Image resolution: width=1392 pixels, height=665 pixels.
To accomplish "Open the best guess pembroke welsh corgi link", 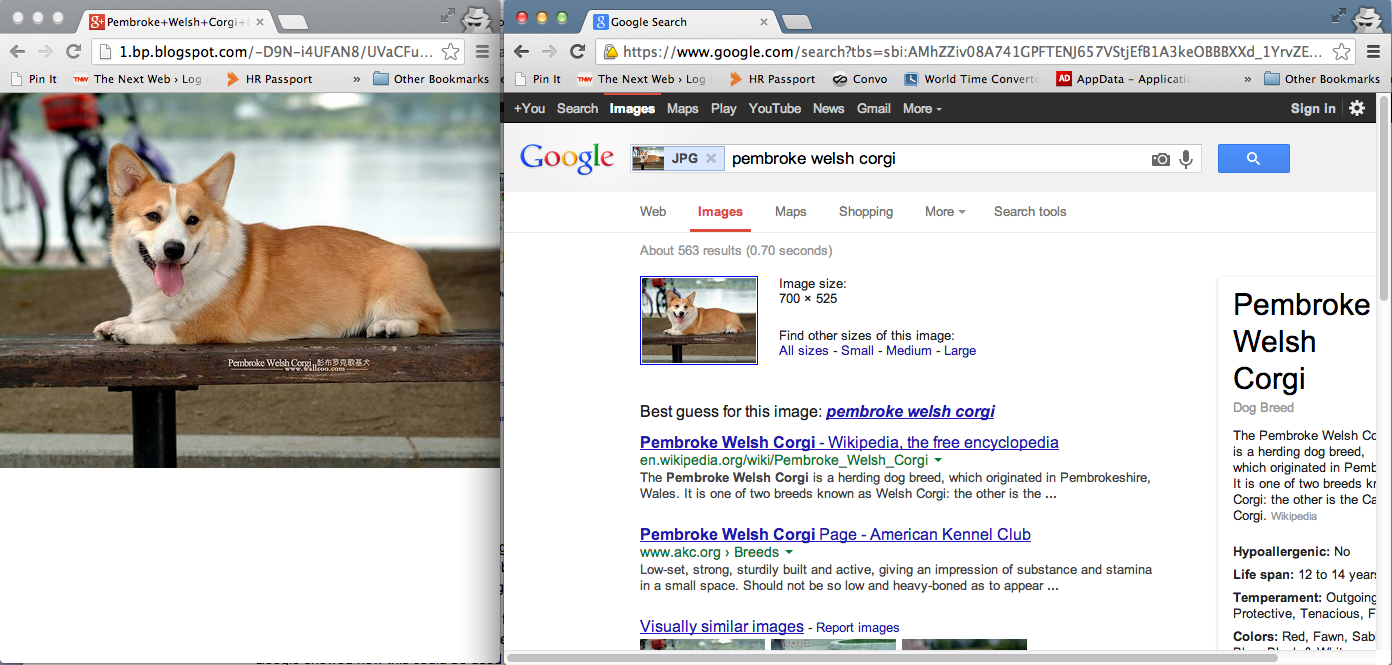I will click(910, 411).
